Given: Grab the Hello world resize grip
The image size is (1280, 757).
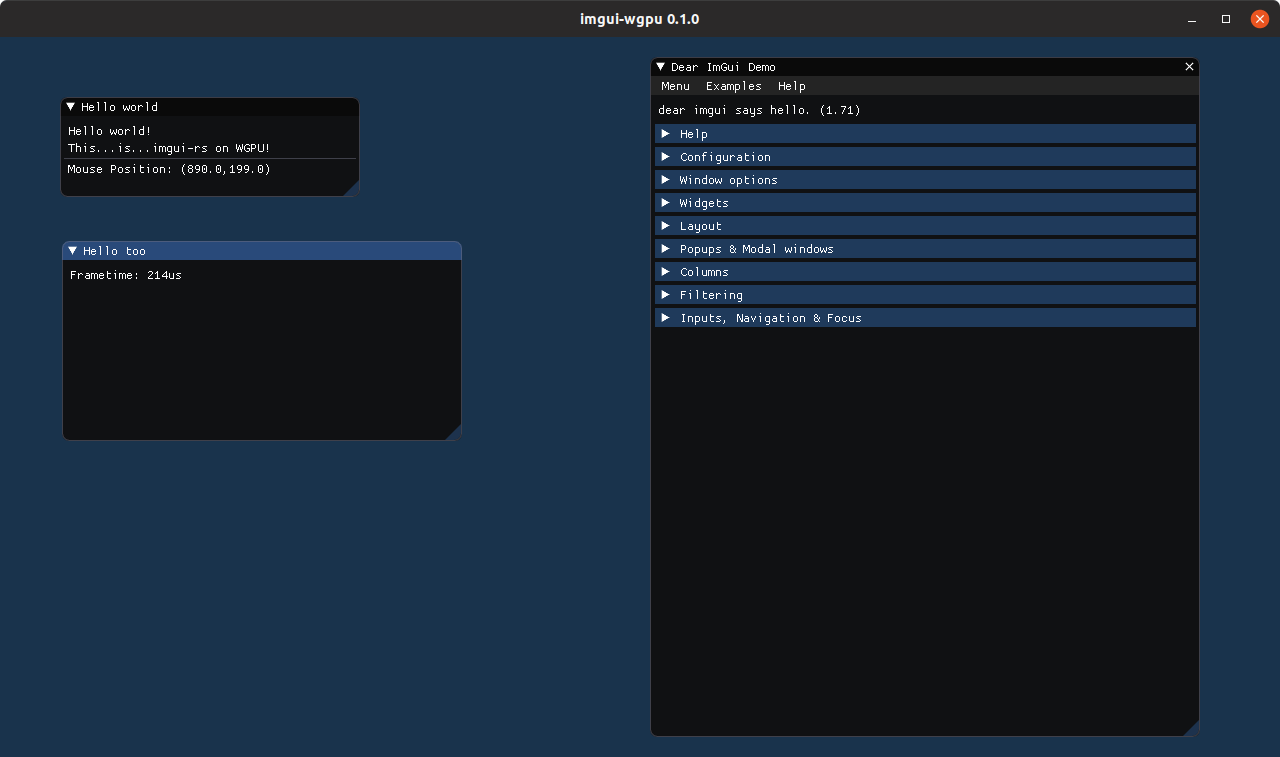Looking at the screenshot, I should point(351,189).
